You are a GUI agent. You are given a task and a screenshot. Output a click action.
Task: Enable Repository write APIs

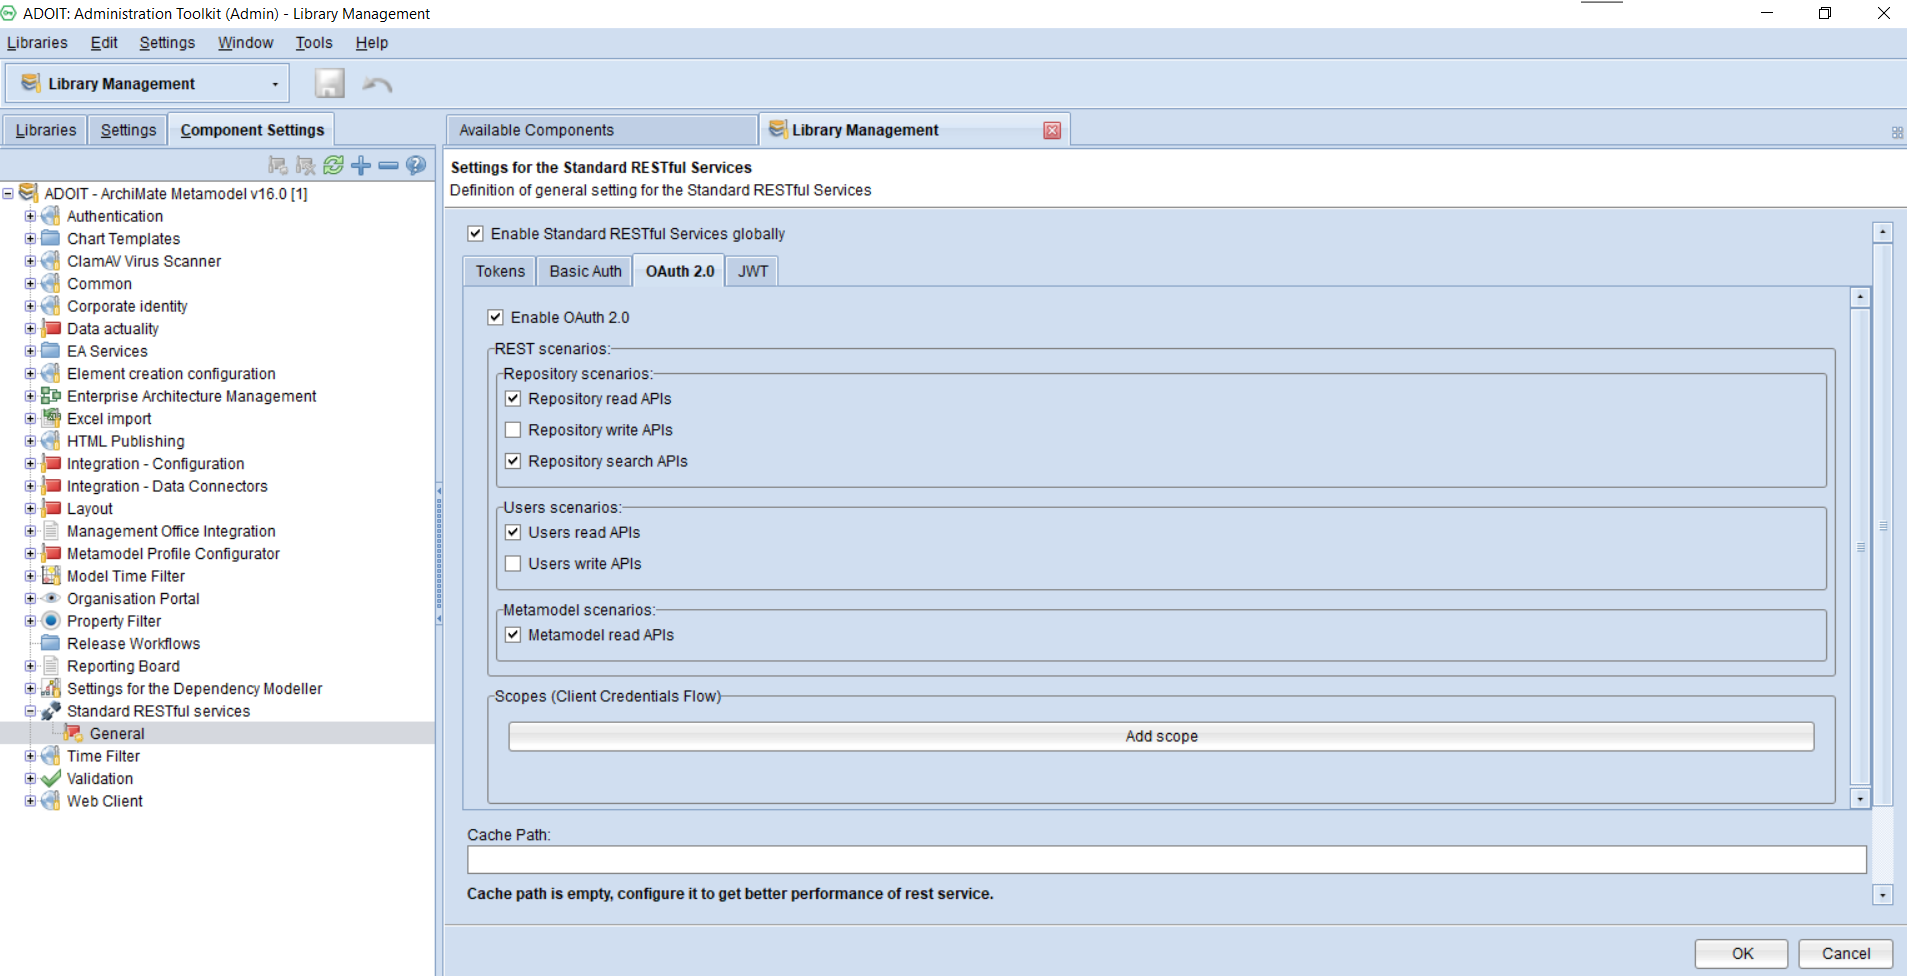pos(513,430)
